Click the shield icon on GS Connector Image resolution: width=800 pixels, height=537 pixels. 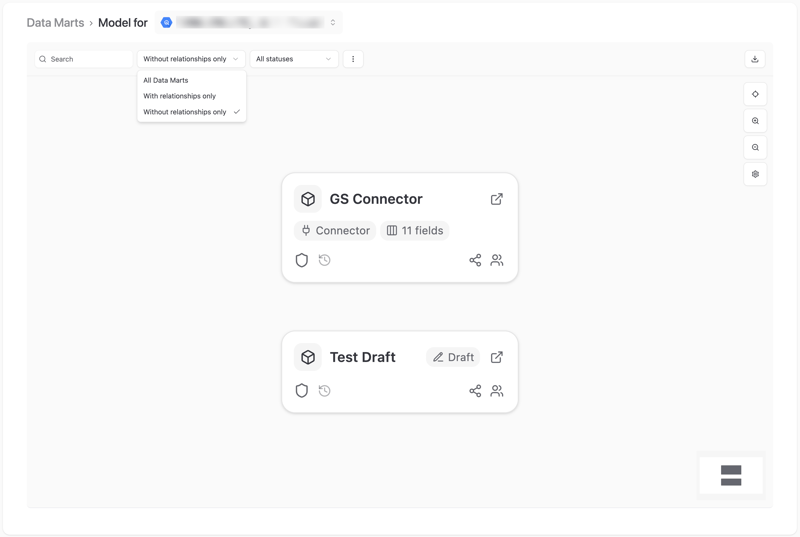coord(302,260)
